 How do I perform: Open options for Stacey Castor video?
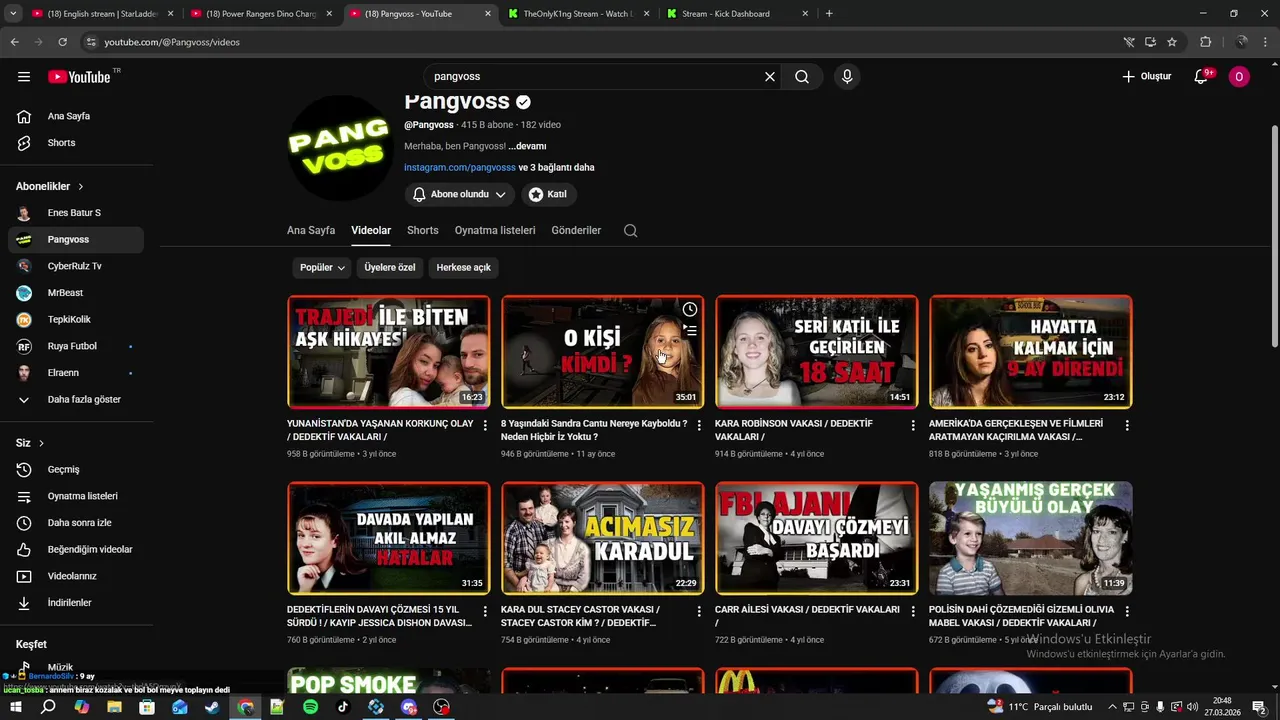pos(699,611)
